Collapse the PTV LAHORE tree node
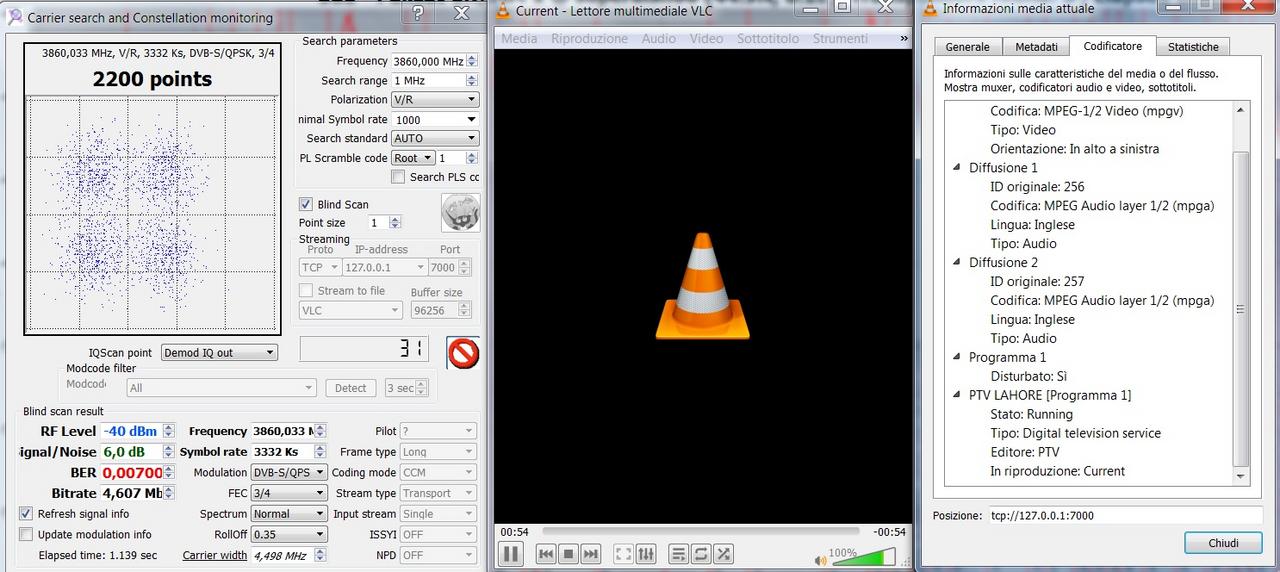The height and width of the screenshot is (572, 1280). point(958,396)
